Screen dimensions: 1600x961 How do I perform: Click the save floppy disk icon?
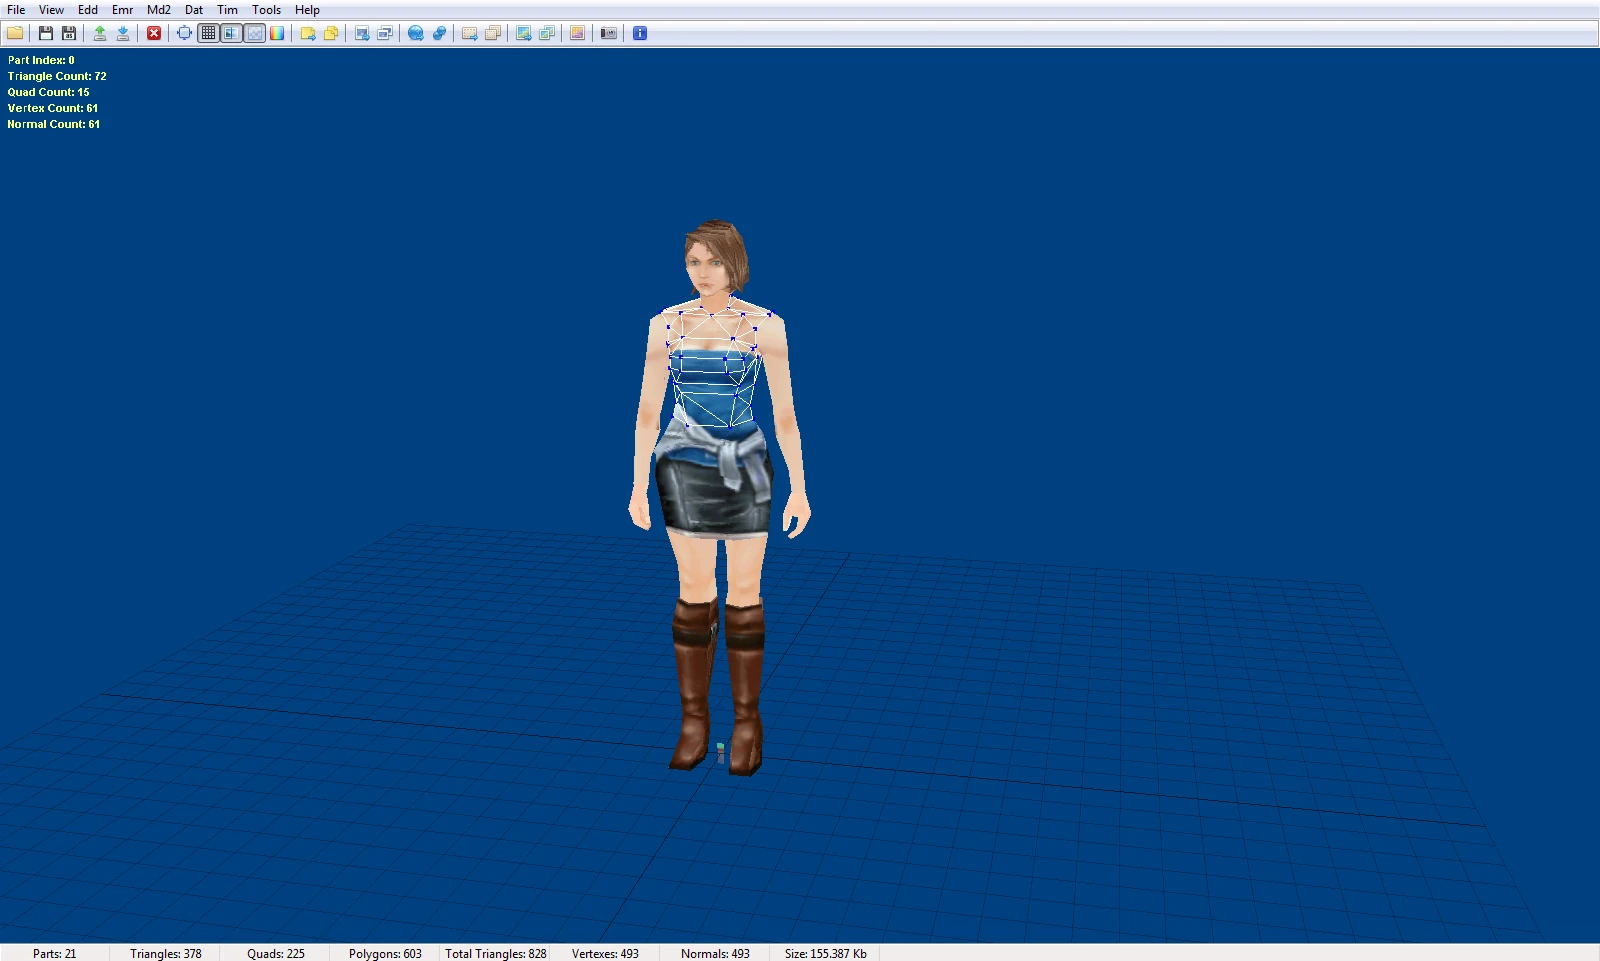point(45,33)
